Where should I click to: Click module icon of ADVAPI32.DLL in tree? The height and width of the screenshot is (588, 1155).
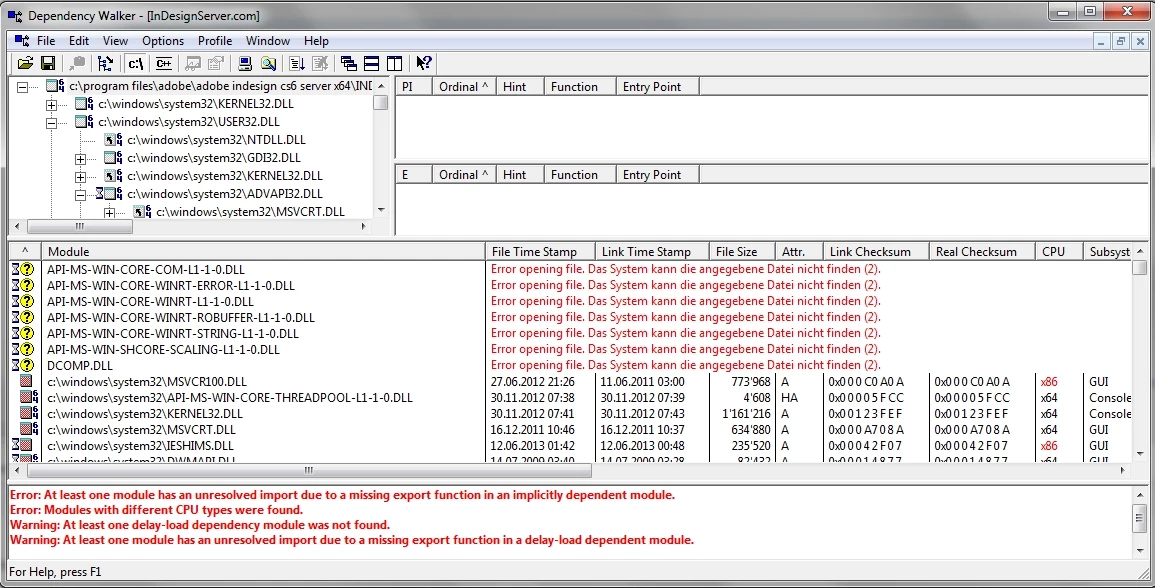tap(109, 194)
